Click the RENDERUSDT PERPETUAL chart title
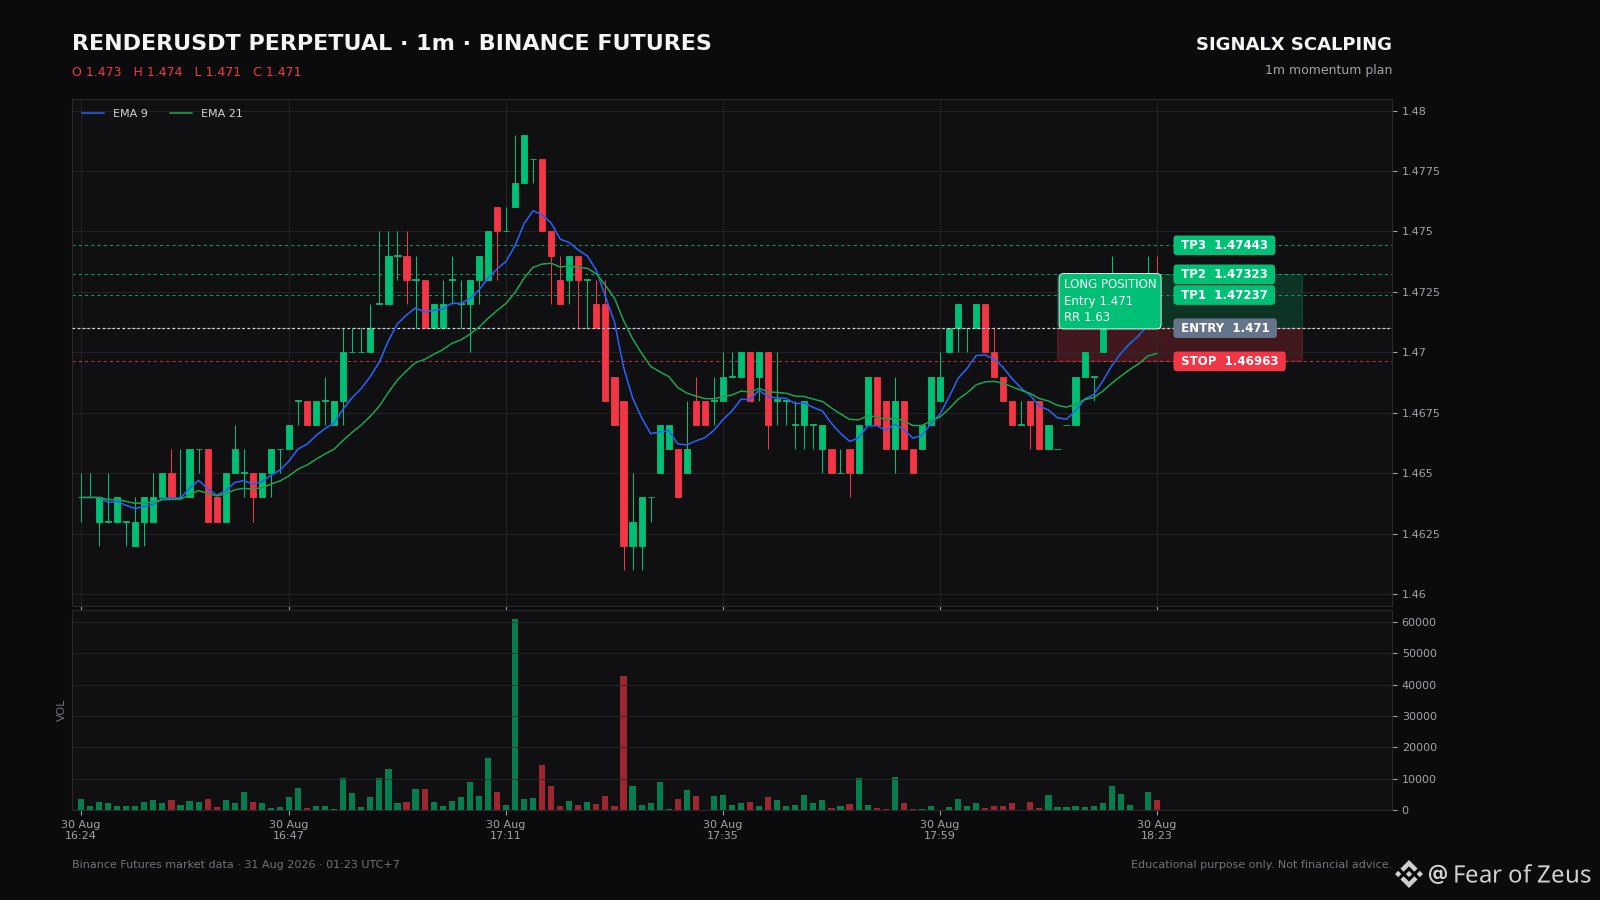This screenshot has height=900, width=1600. (392, 44)
